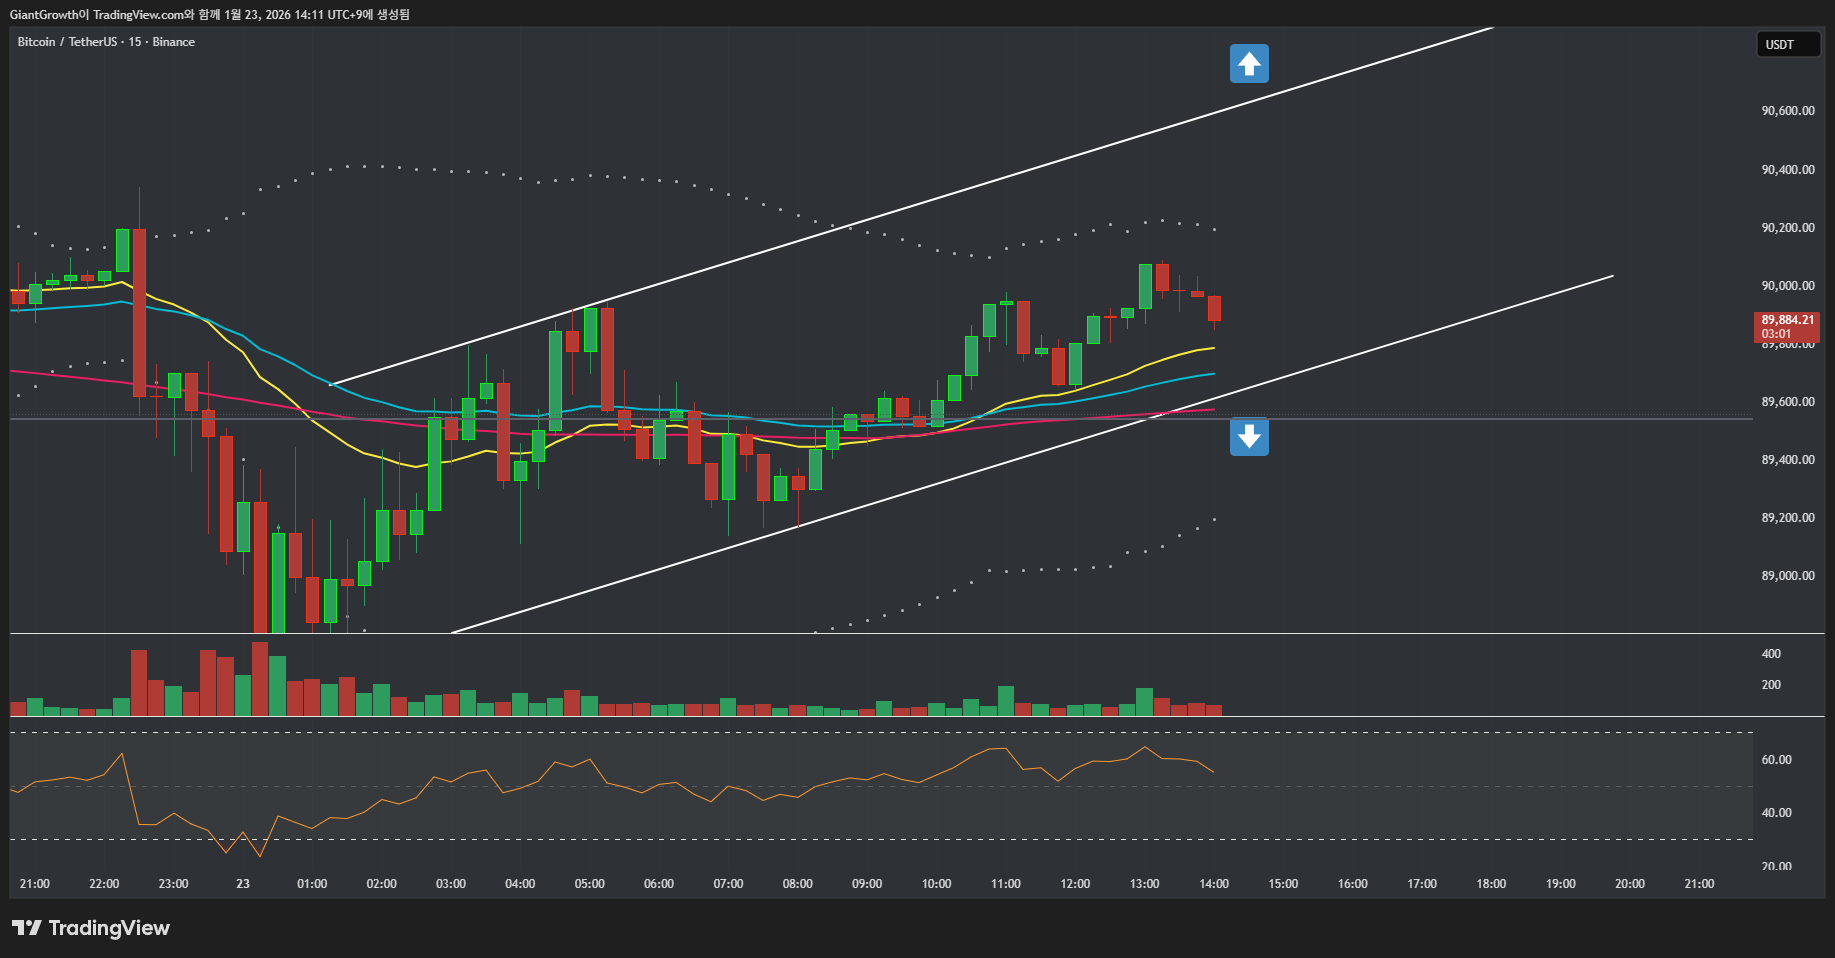Image resolution: width=1835 pixels, height=958 pixels.
Task: Click the RSI 40.00 scale label
Action: (1777, 813)
